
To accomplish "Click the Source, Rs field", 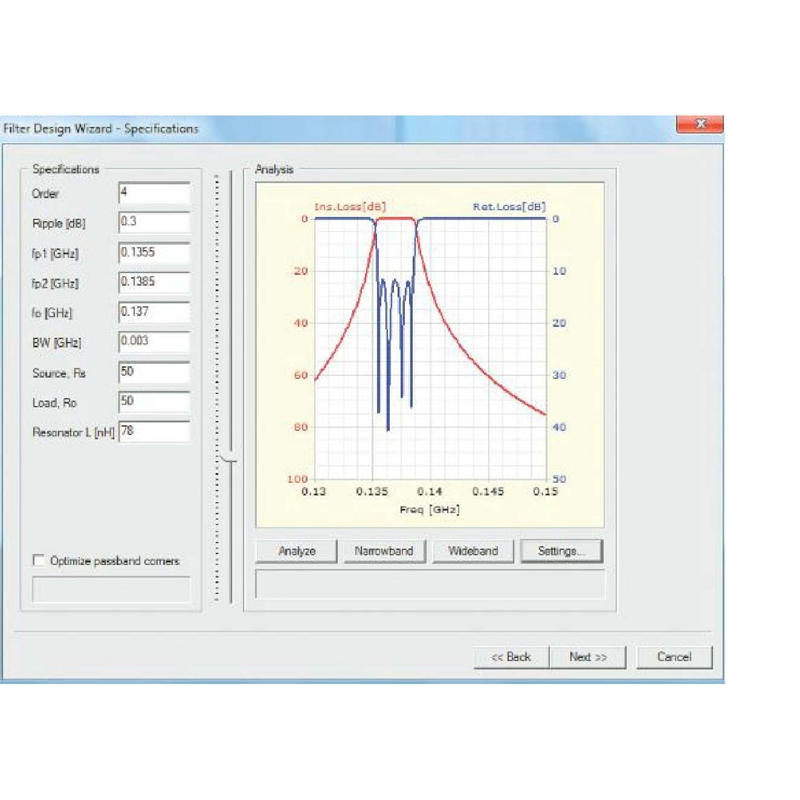I will [154, 372].
